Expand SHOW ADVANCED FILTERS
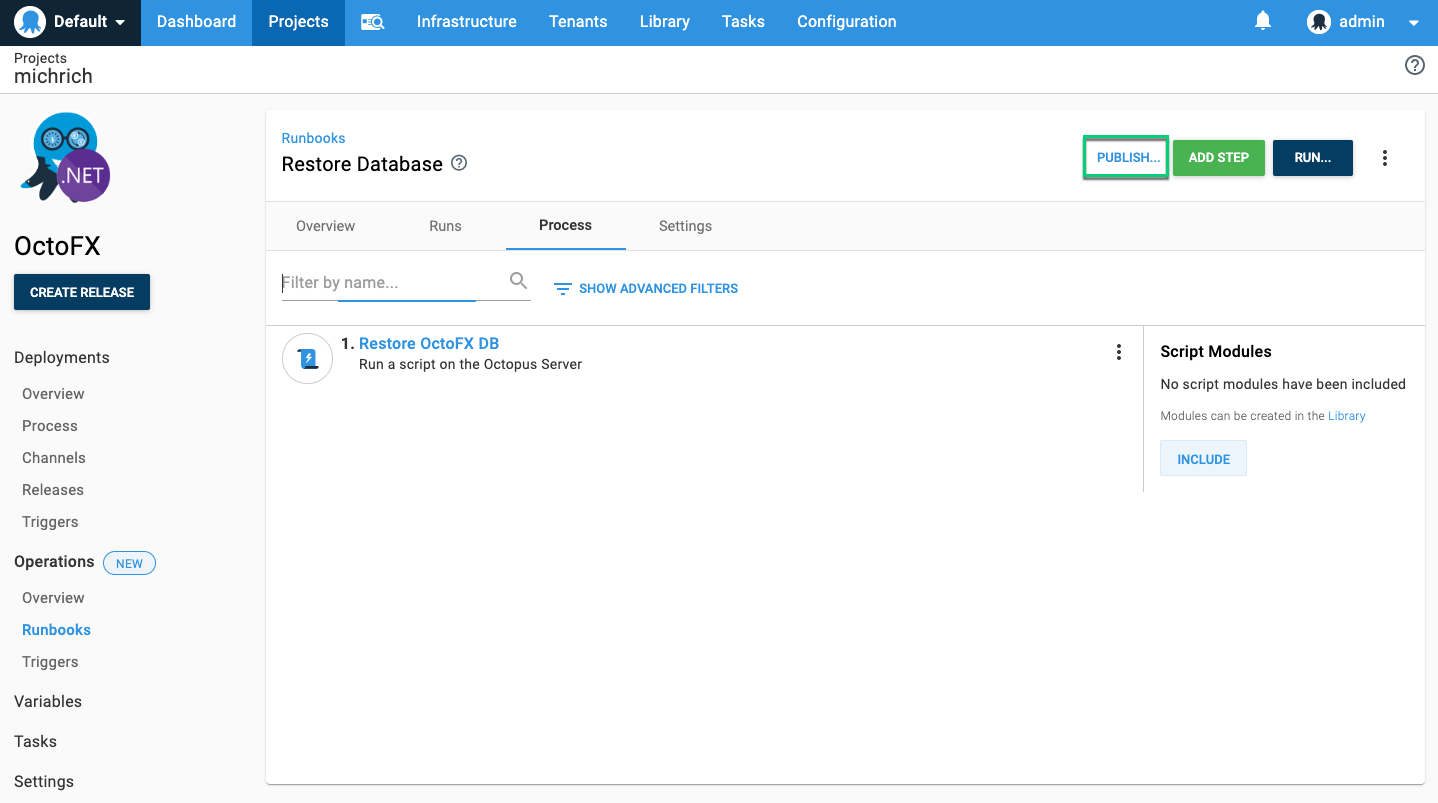This screenshot has height=803, width=1438. click(658, 288)
